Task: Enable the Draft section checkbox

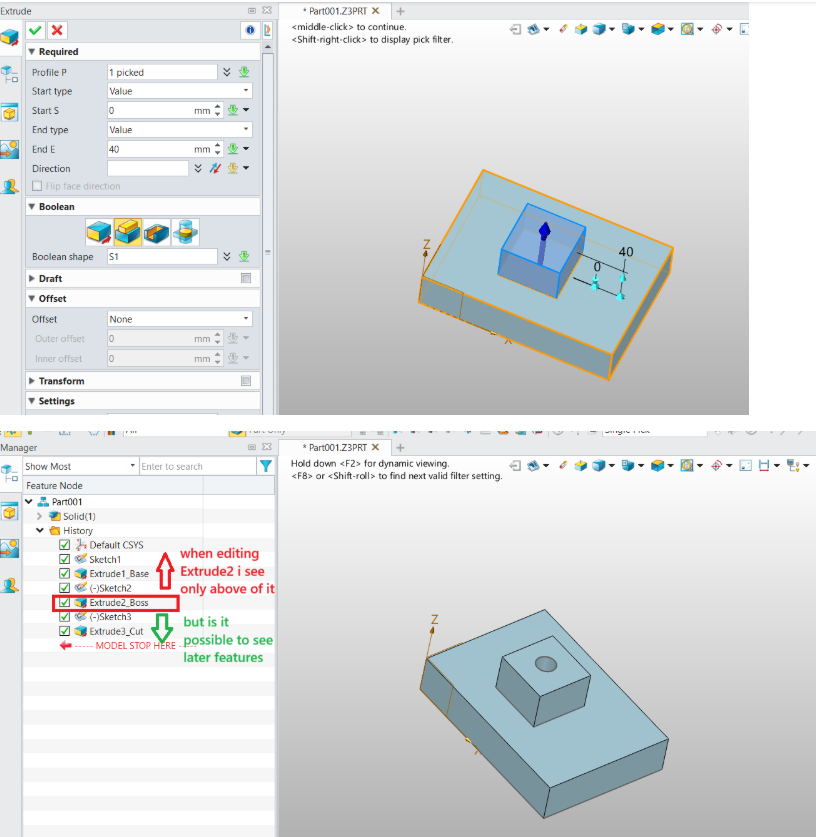Action: (x=246, y=279)
